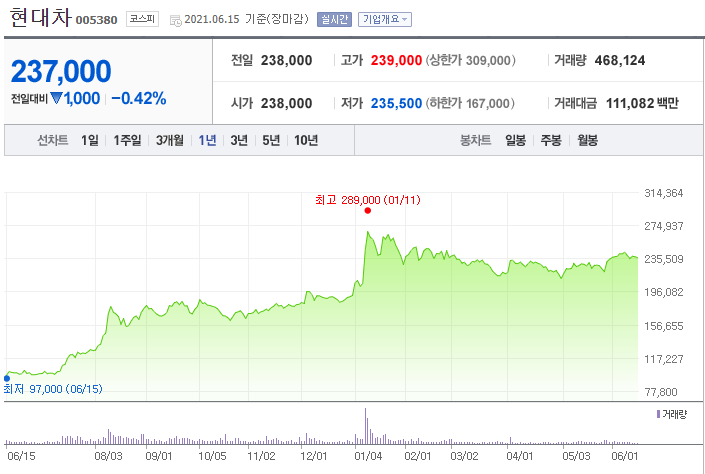705x474 pixels.
Task: Click the 봉차트 section label
Action: 475,140
